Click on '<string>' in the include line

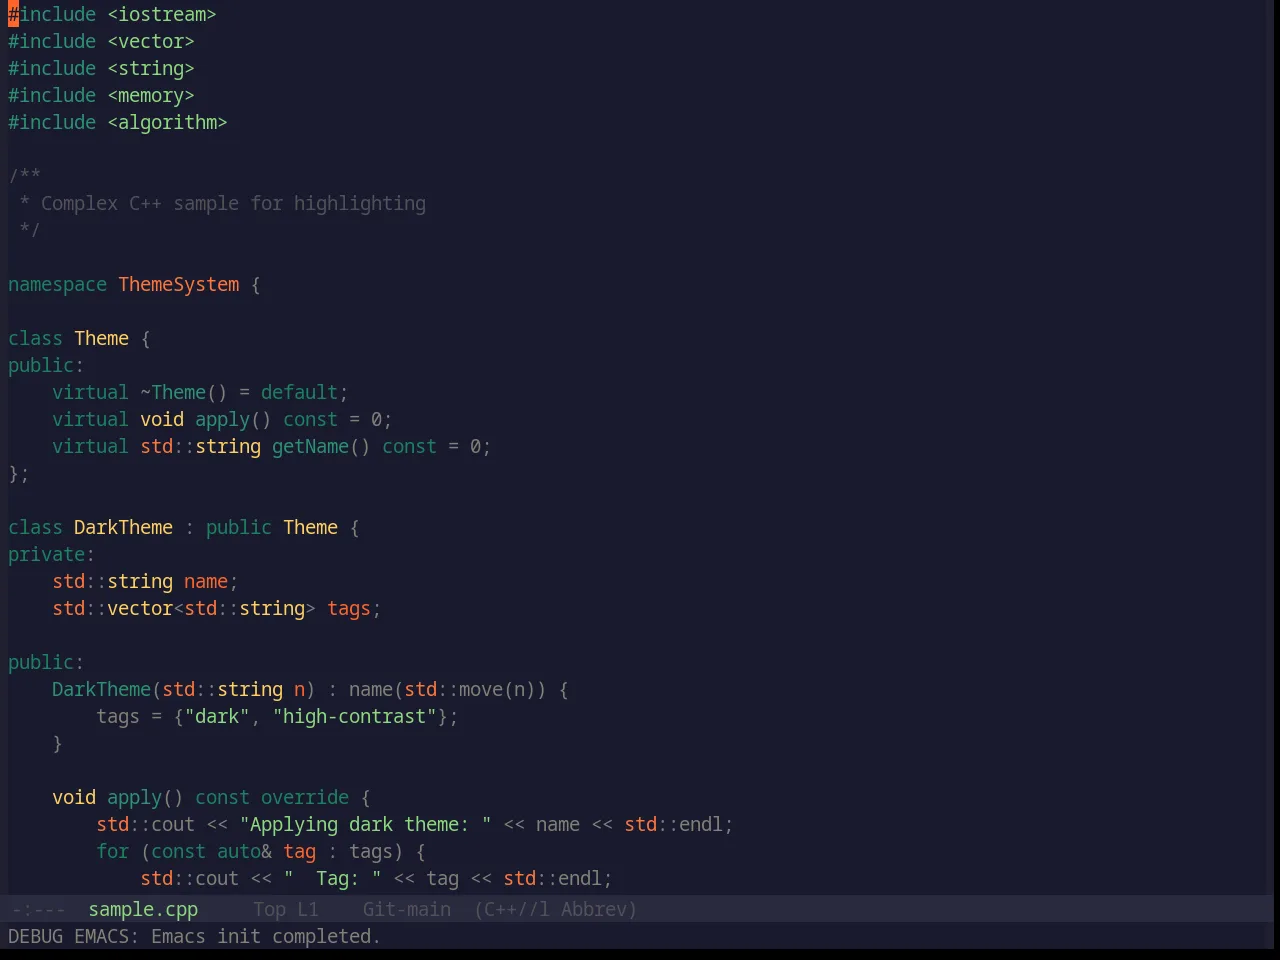(151, 68)
